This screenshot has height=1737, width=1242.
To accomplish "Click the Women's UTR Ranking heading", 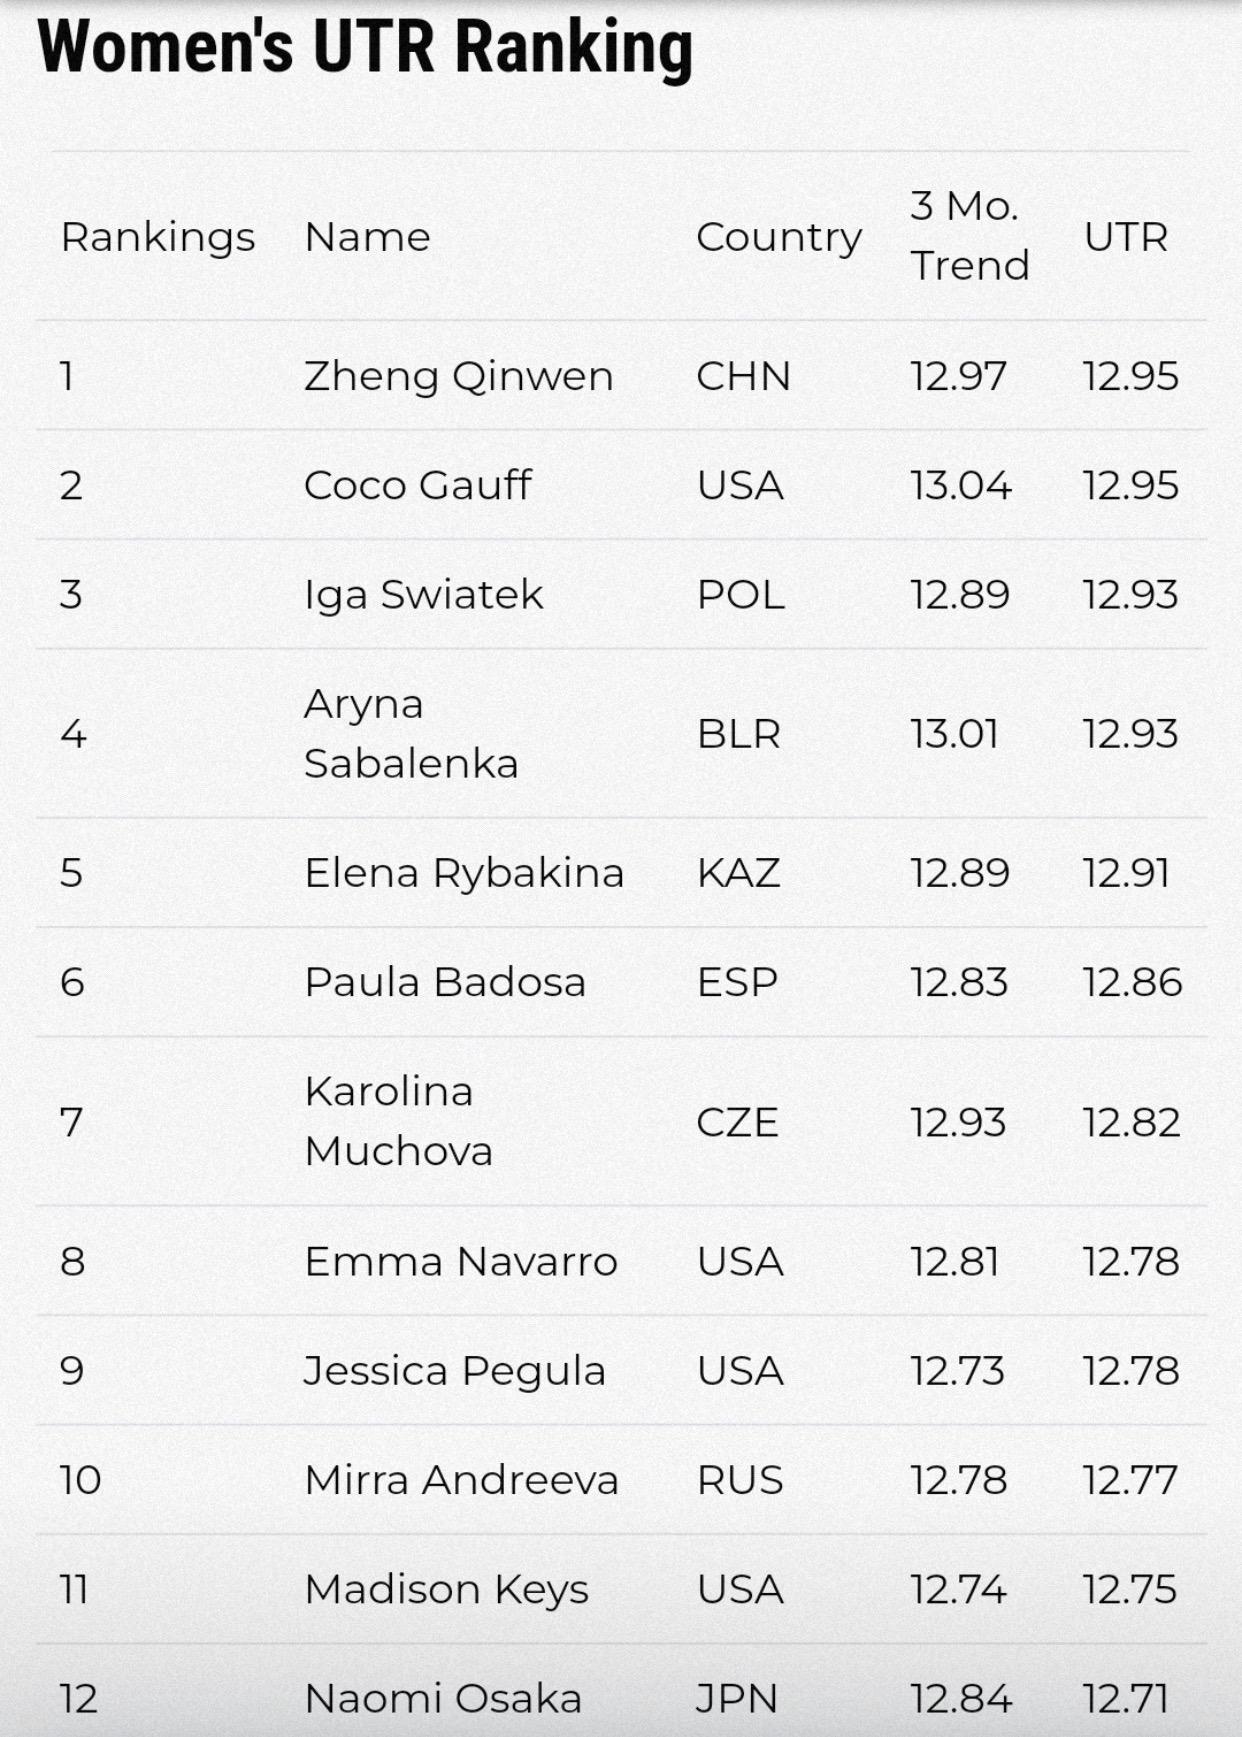I will click(365, 47).
